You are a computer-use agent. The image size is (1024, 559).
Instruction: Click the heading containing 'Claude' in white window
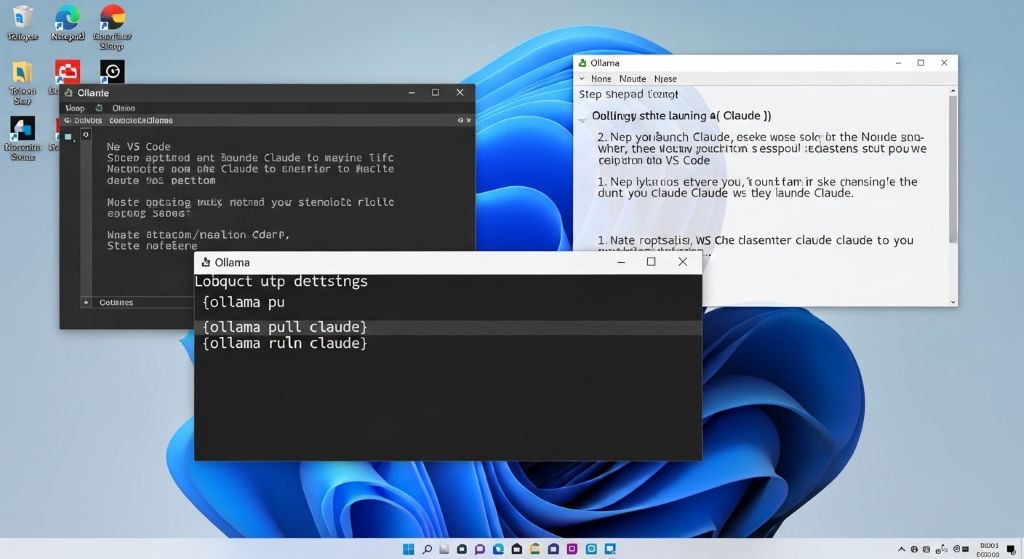(x=681, y=116)
